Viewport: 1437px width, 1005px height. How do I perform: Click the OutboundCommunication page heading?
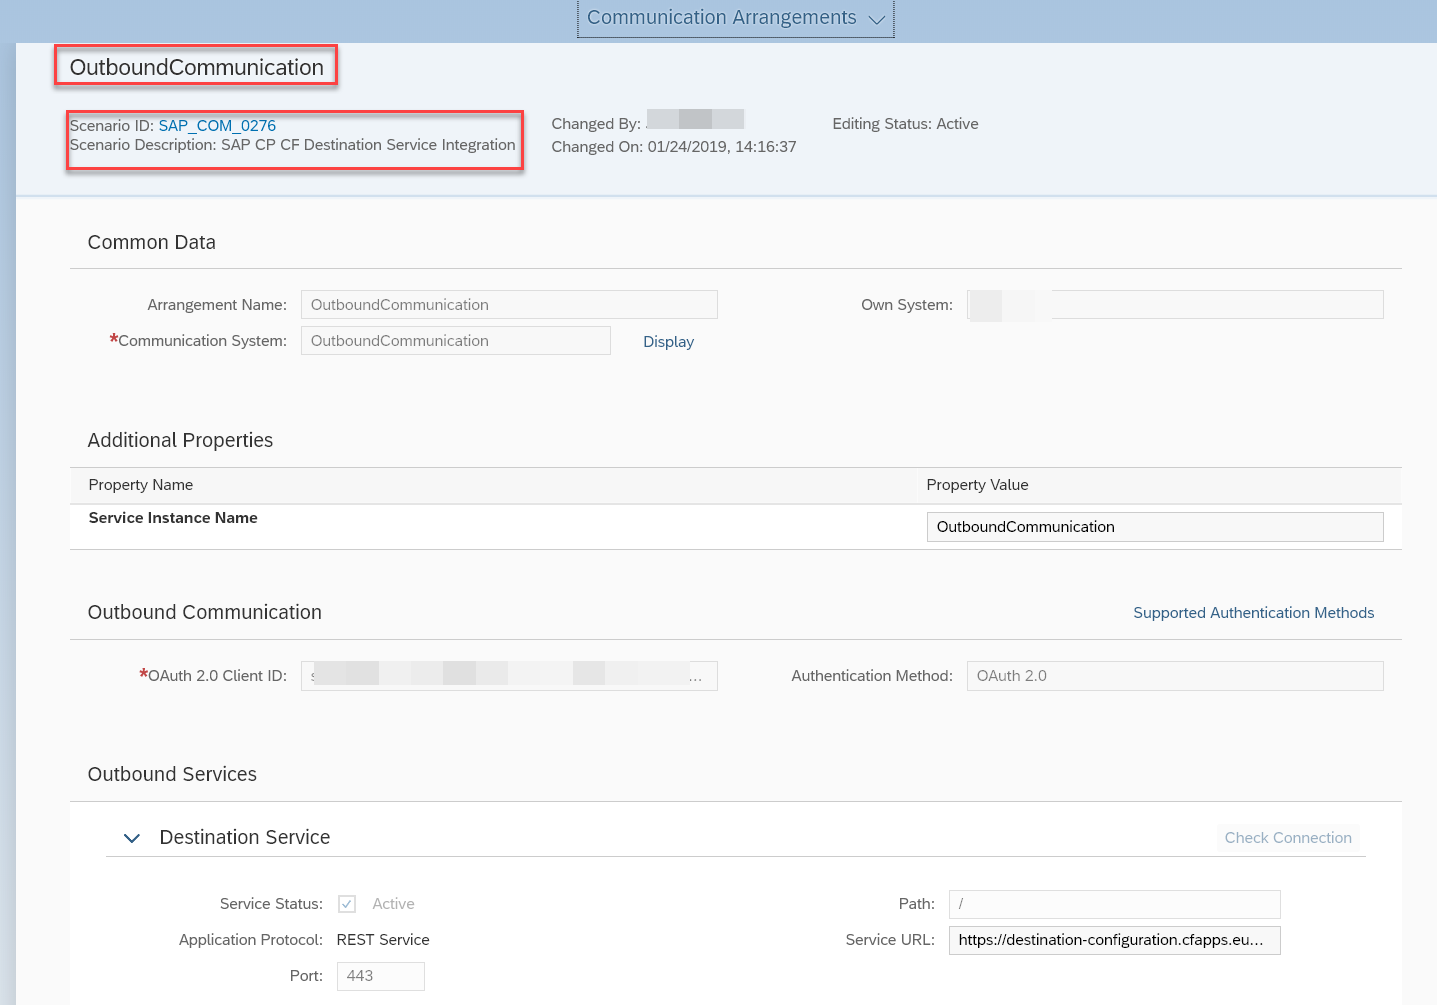click(195, 66)
